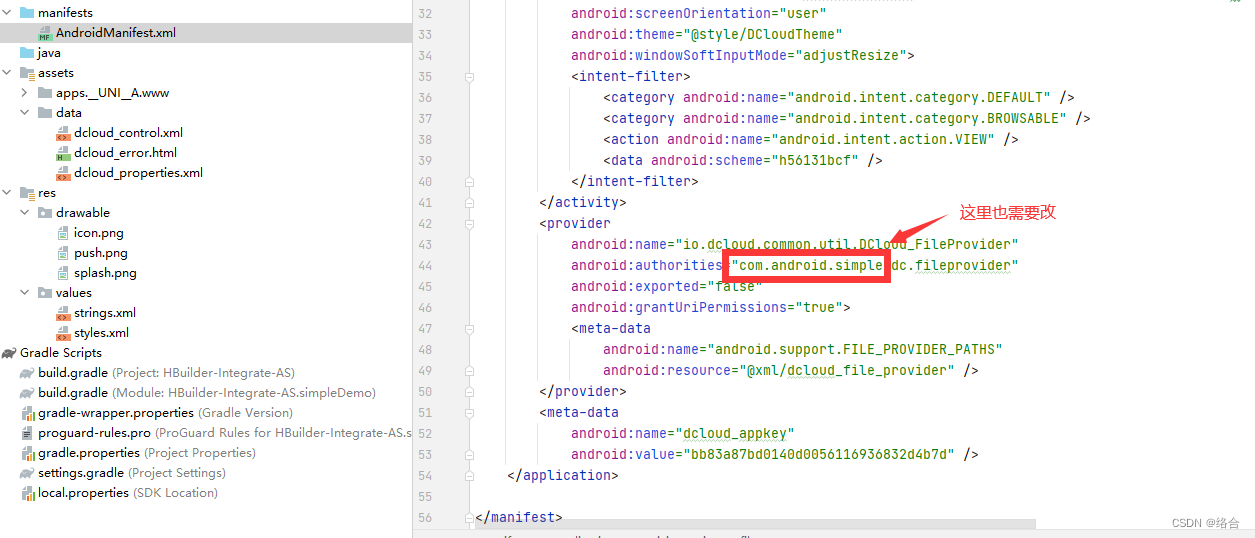
Task: Click the editor horizontal scrollbar
Action: (x=755, y=523)
